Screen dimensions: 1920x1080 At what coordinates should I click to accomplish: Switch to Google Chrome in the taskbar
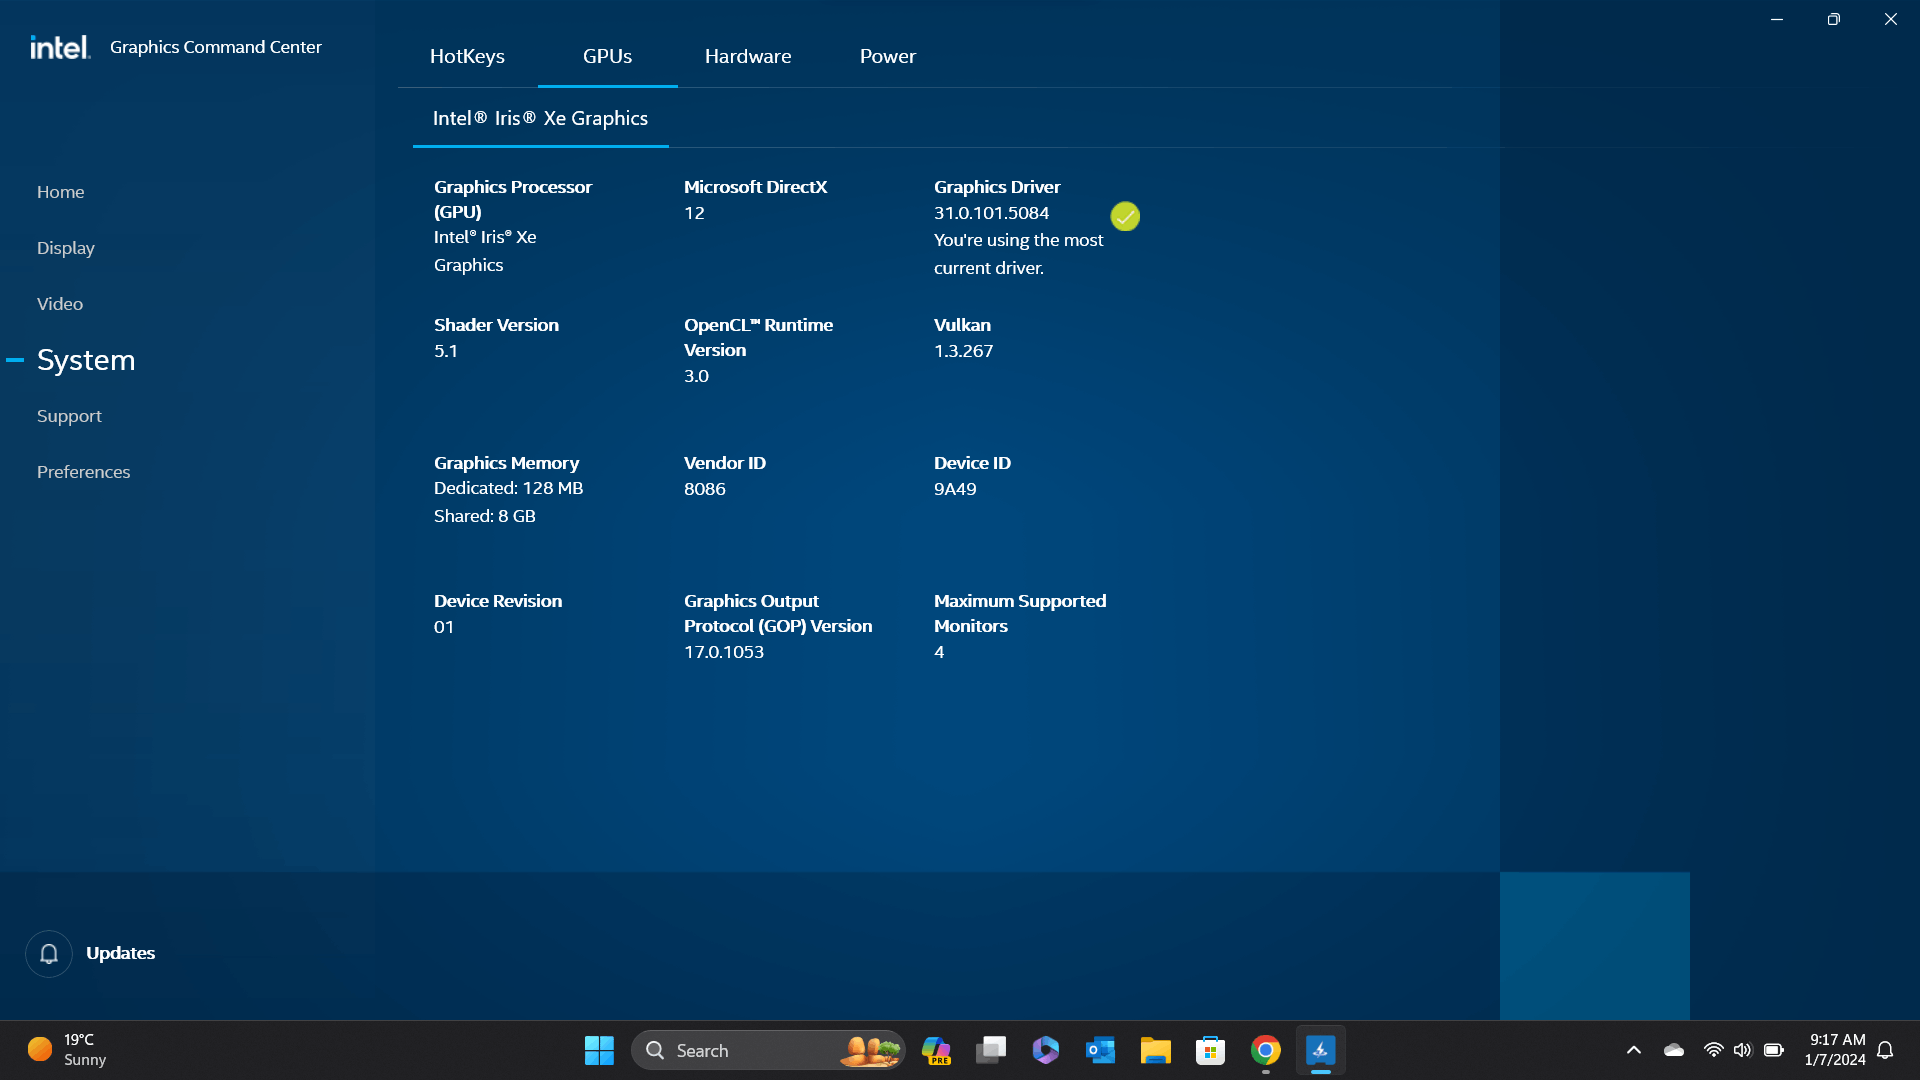click(x=1266, y=1050)
